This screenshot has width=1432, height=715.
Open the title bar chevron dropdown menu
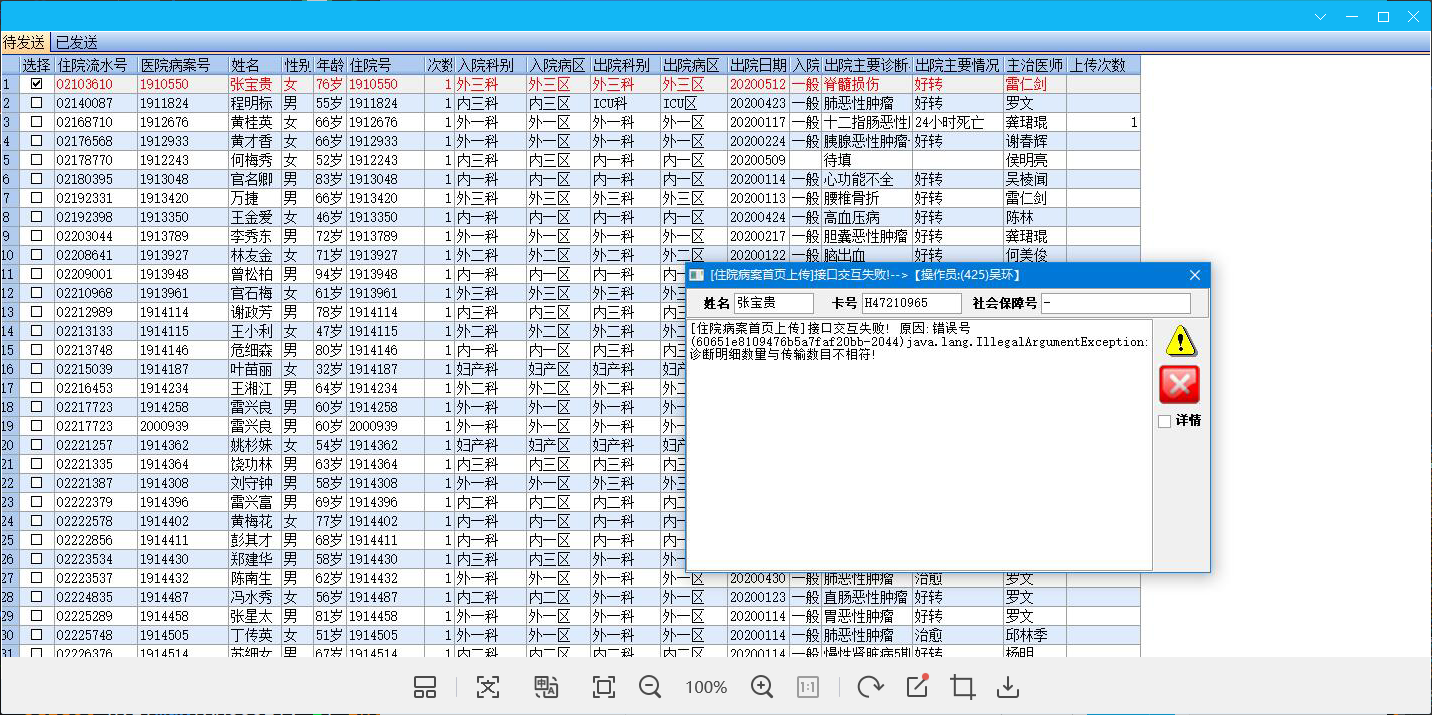tap(1320, 17)
